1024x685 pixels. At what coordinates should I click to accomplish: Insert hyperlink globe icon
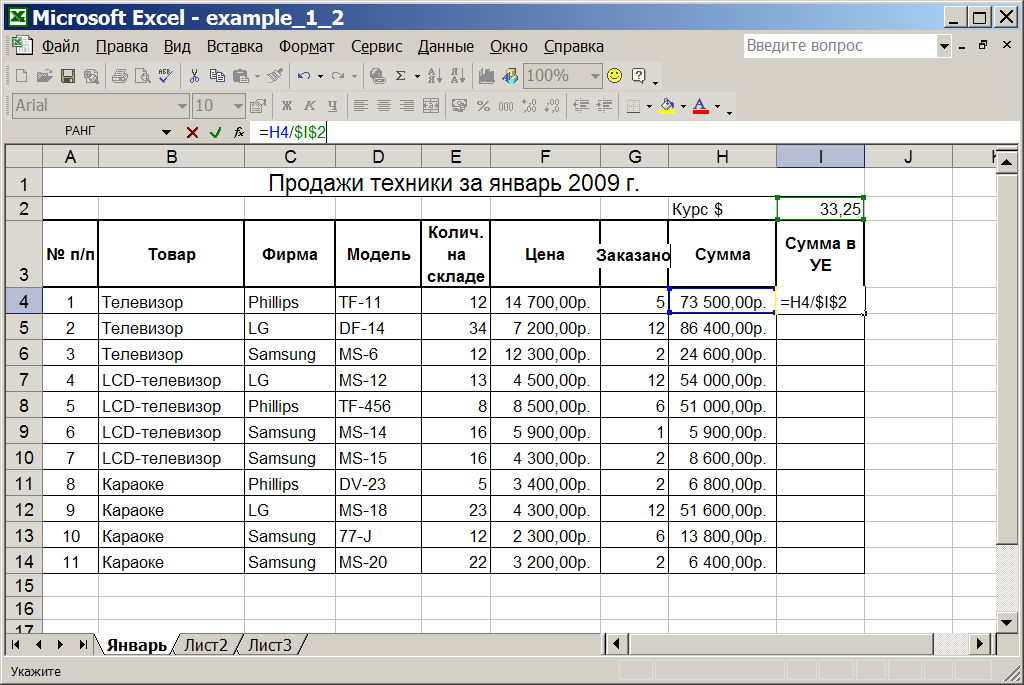tap(377, 76)
